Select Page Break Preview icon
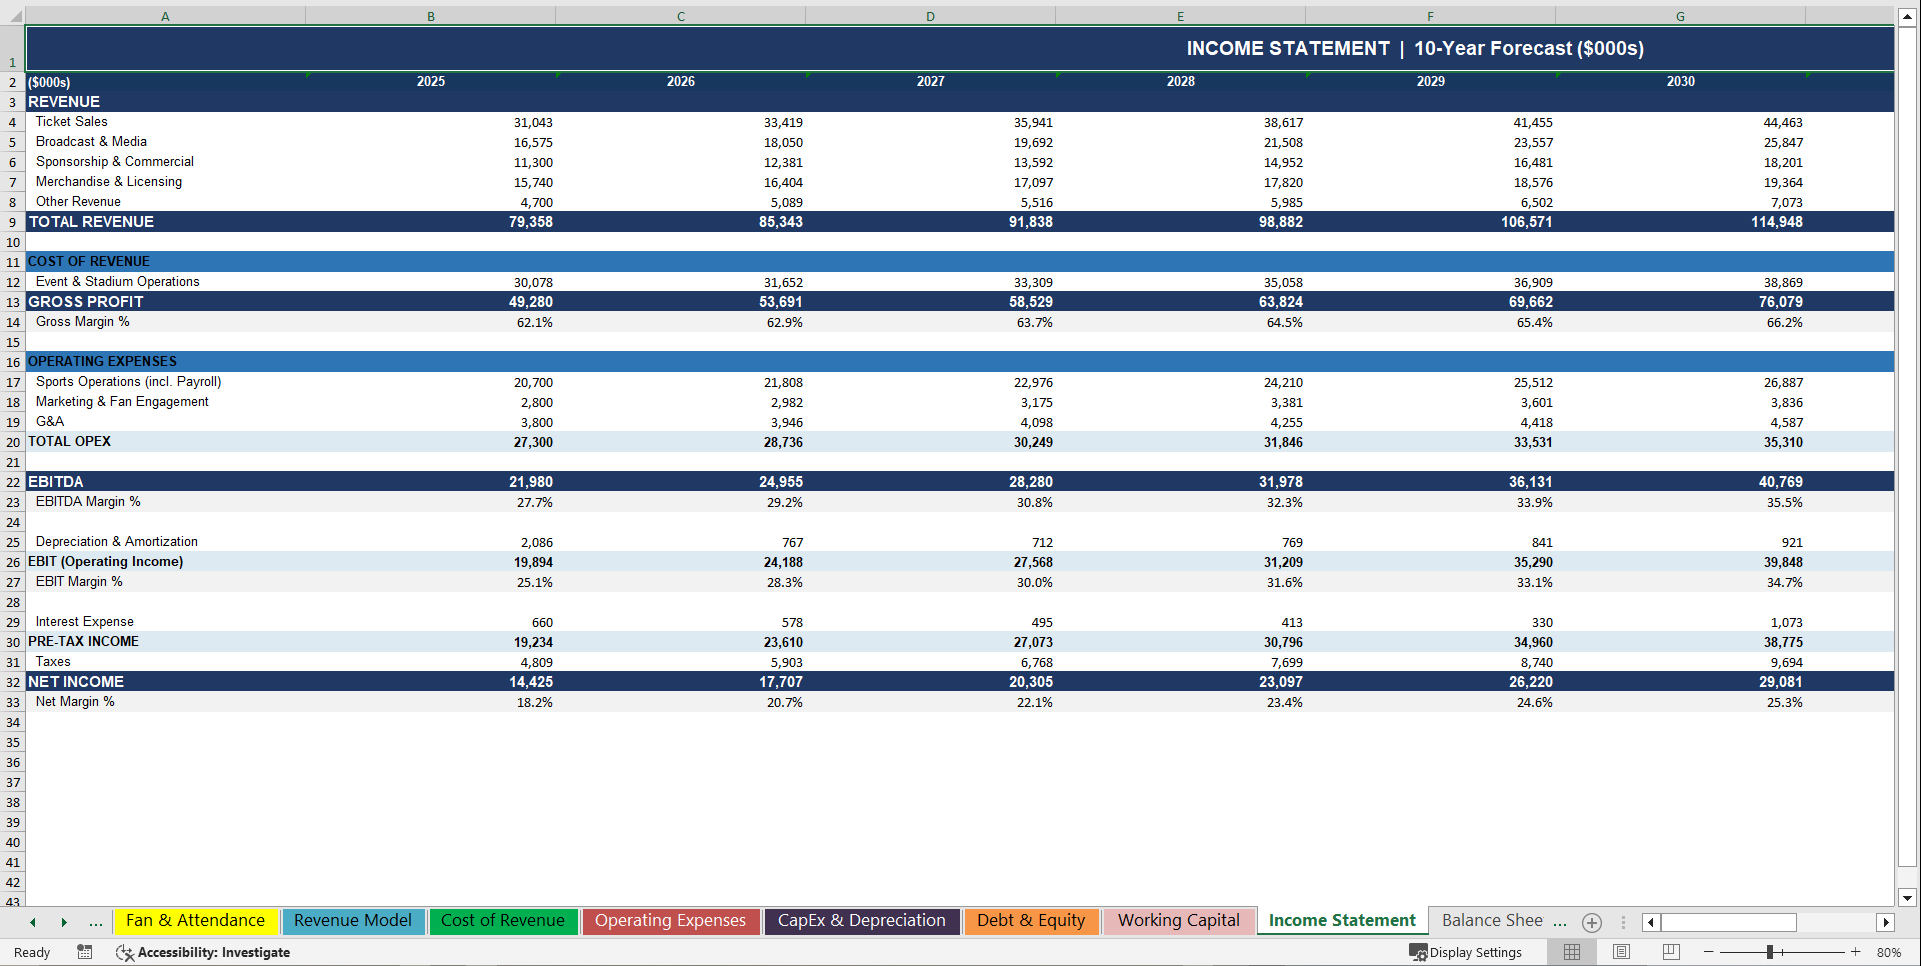This screenshot has width=1921, height=966. (x=1668, y=952)
